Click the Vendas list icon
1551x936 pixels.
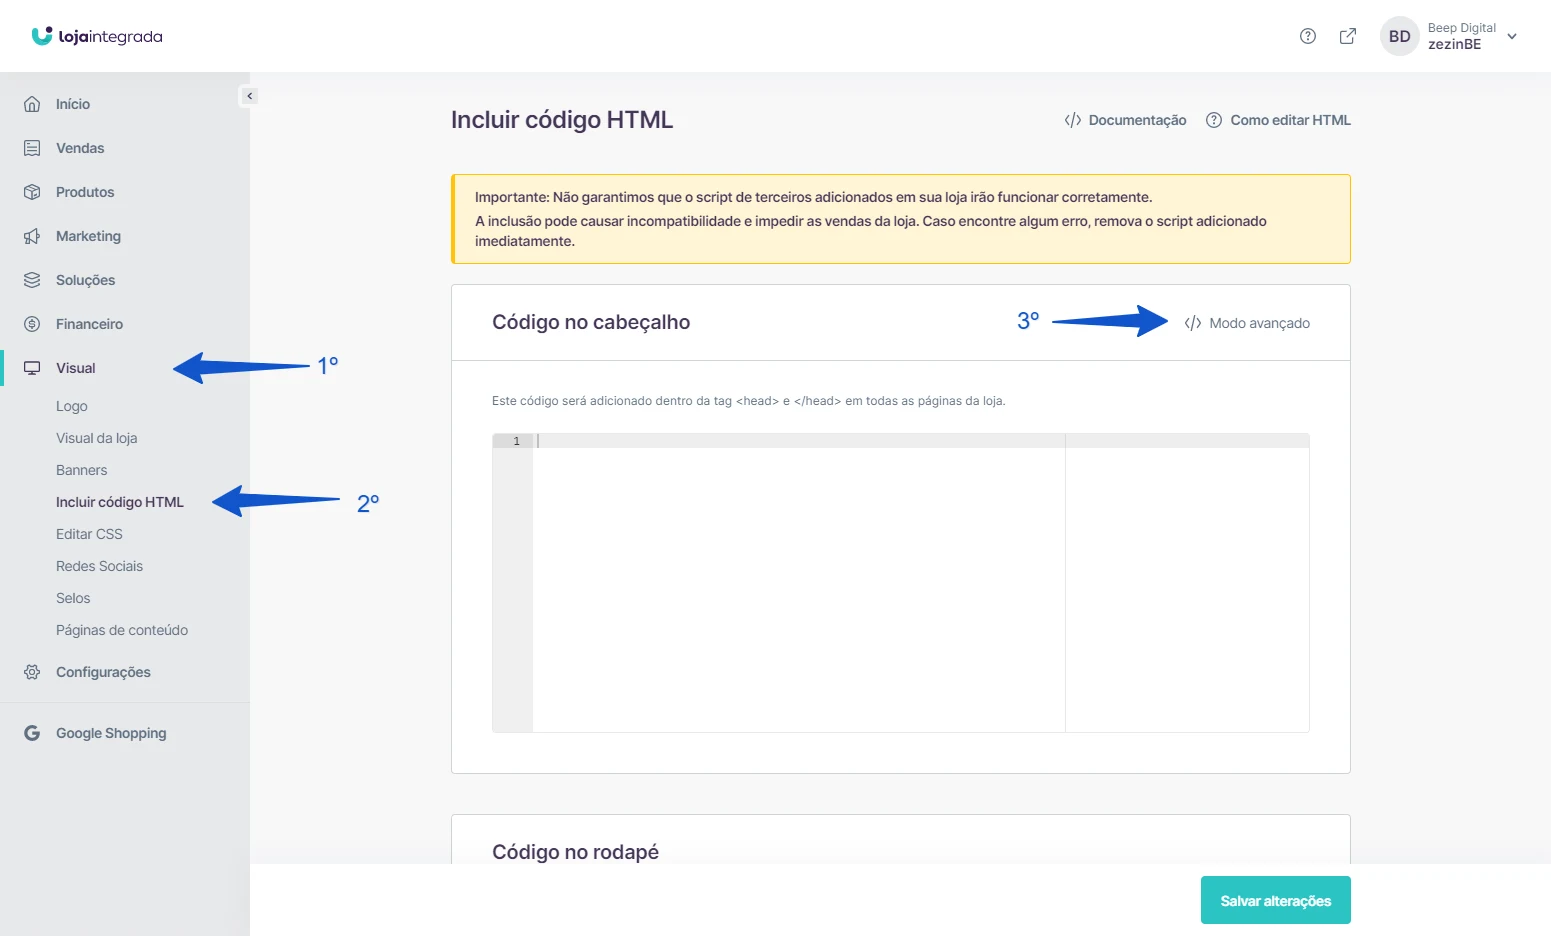click(x=32, y=148)
